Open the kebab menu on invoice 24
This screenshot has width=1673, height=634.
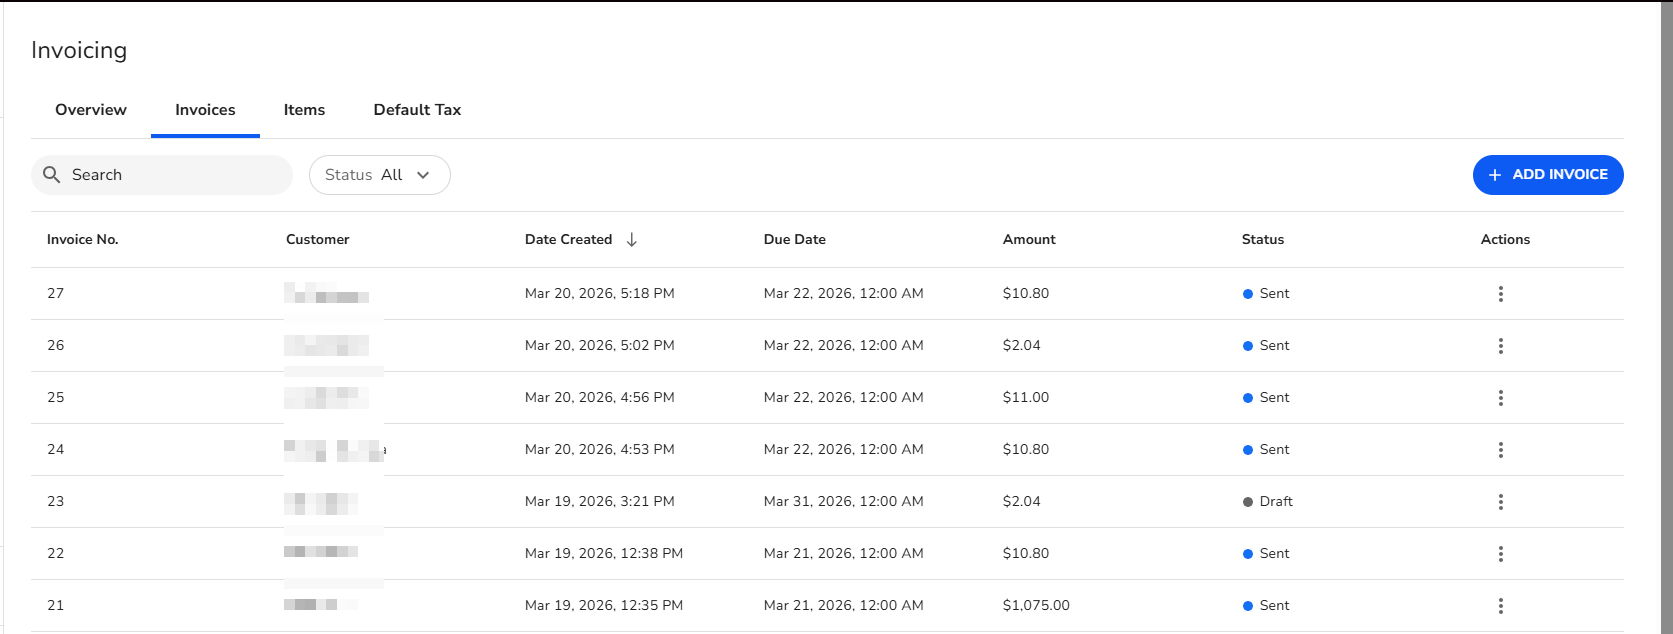1500,450
